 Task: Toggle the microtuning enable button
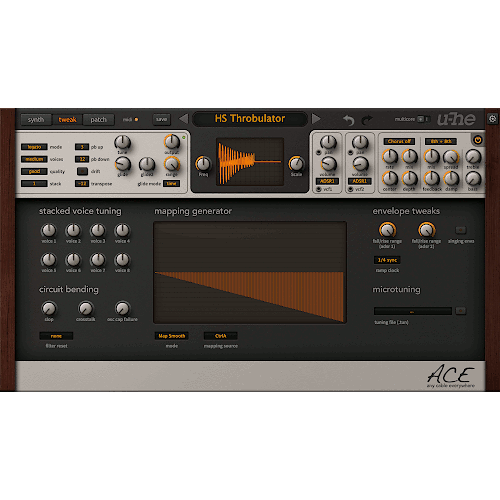tap(461, 311)
